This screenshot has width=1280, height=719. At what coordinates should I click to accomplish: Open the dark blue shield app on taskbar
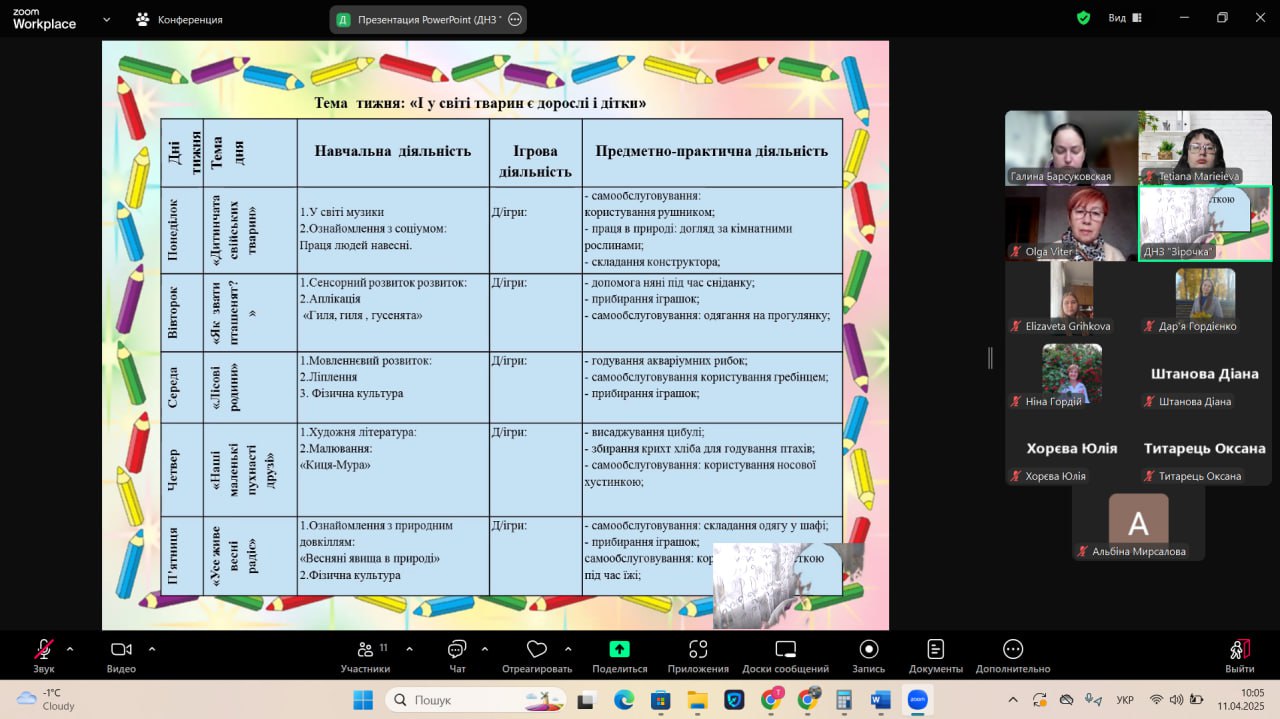(x=734, y=700)
